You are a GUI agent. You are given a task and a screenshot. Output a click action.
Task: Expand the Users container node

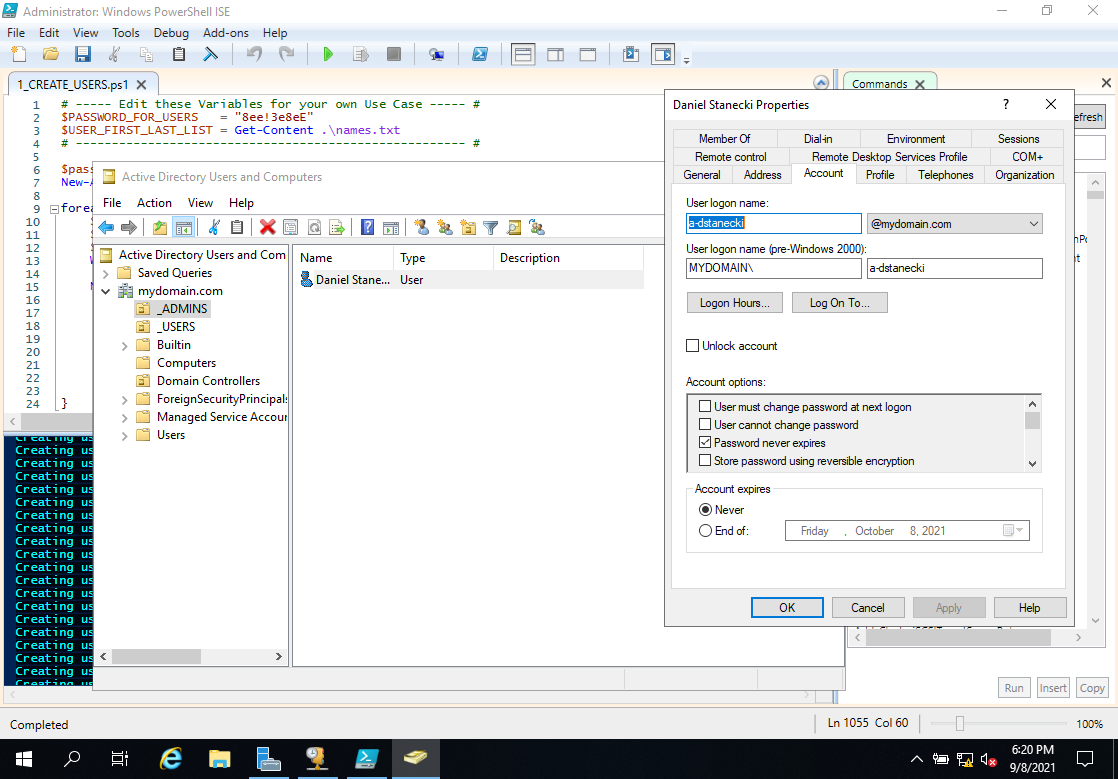125,435
